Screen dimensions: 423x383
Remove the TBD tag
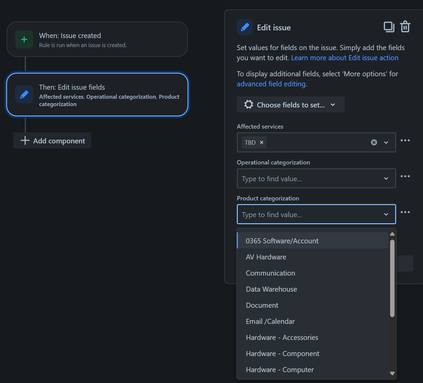pyautogui.click(x=262, y=142)
